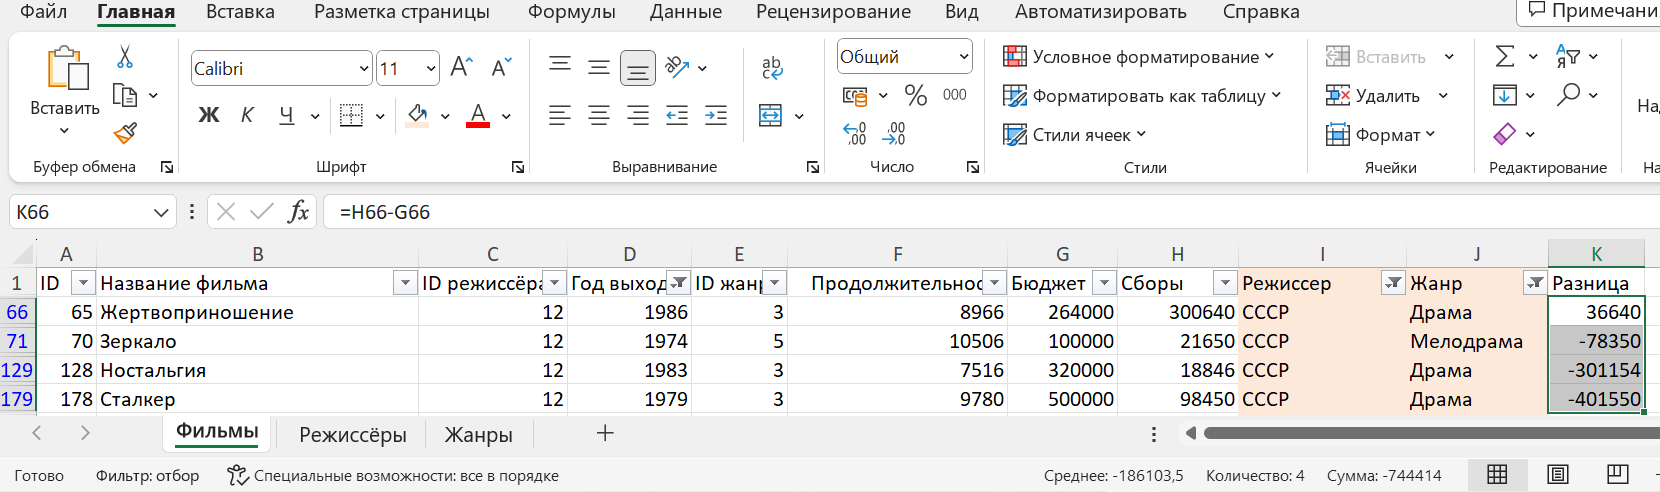Select cell with film Сталкер
The image size is (1660, 492).
coord(257,399)
